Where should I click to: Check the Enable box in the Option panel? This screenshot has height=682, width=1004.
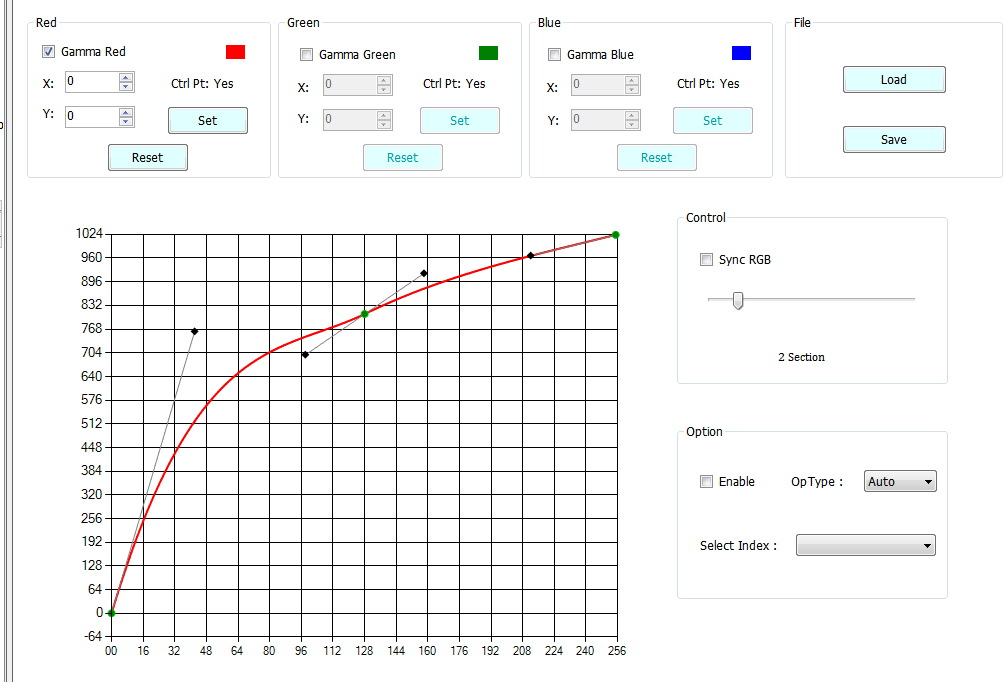(707, 481)
